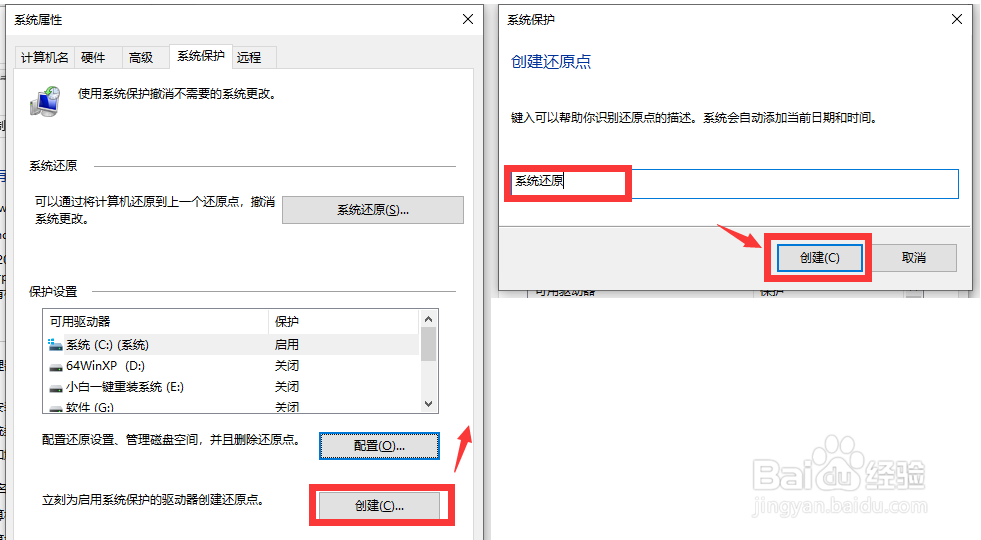
Task: Click the 创建还原点 heading text
Action: pos(551,61)
